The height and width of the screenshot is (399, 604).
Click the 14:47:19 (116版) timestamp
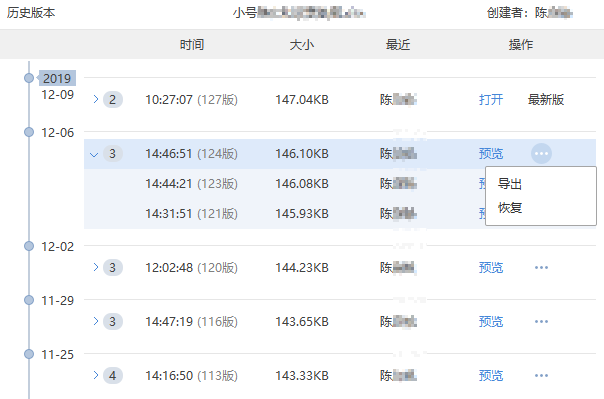pyautogui.click(x=191, y=322)
